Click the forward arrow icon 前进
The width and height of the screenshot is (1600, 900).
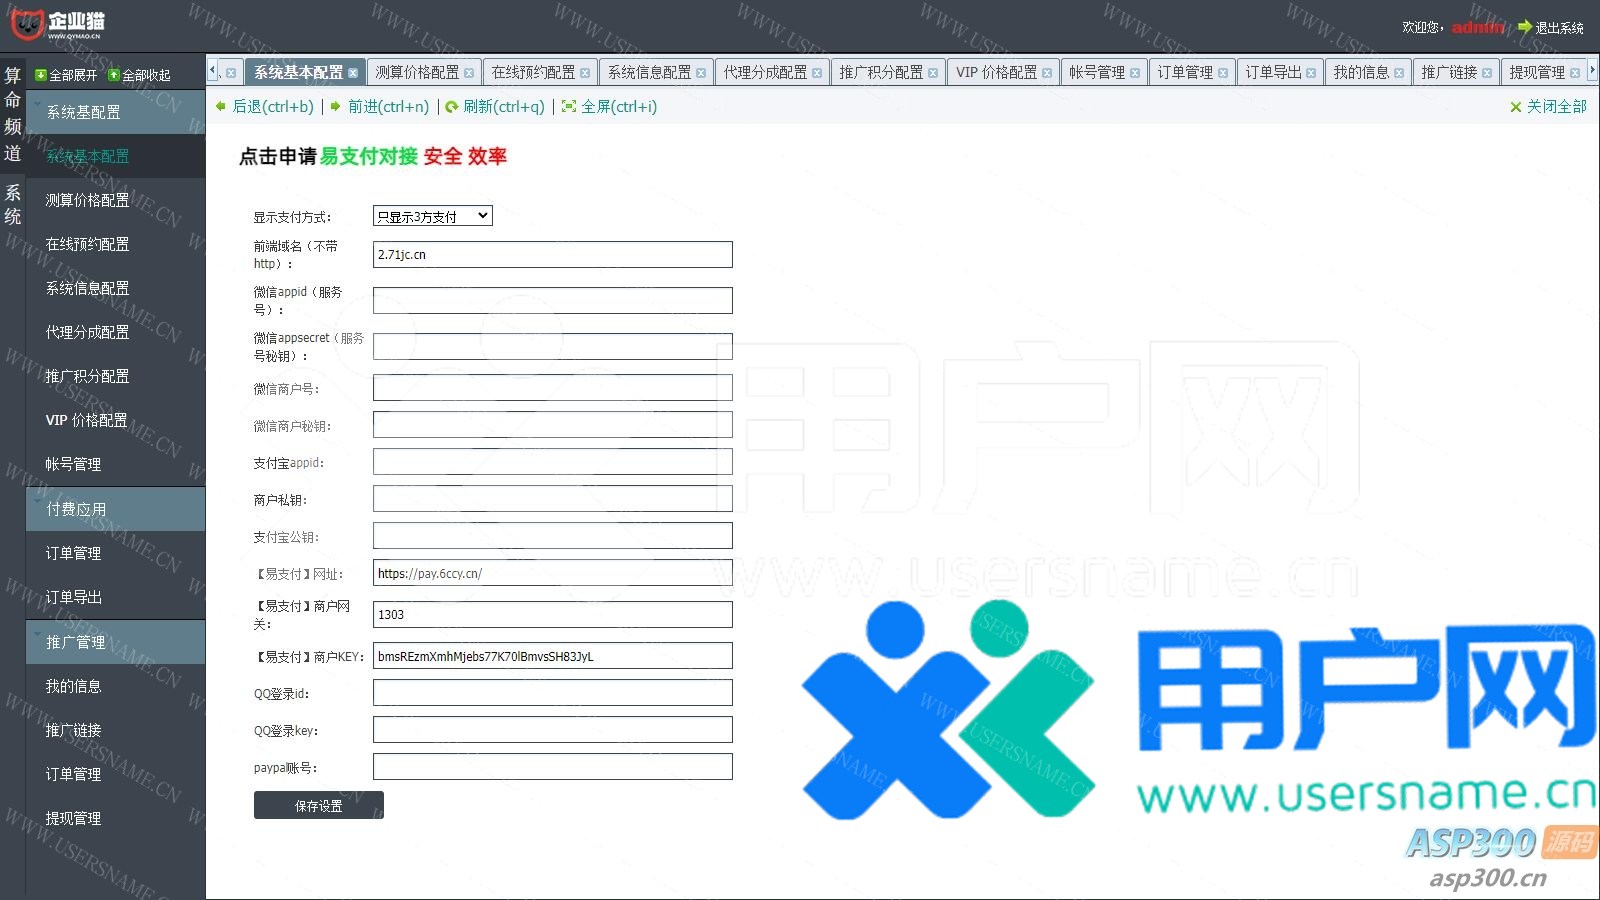(x=336, y=106)
